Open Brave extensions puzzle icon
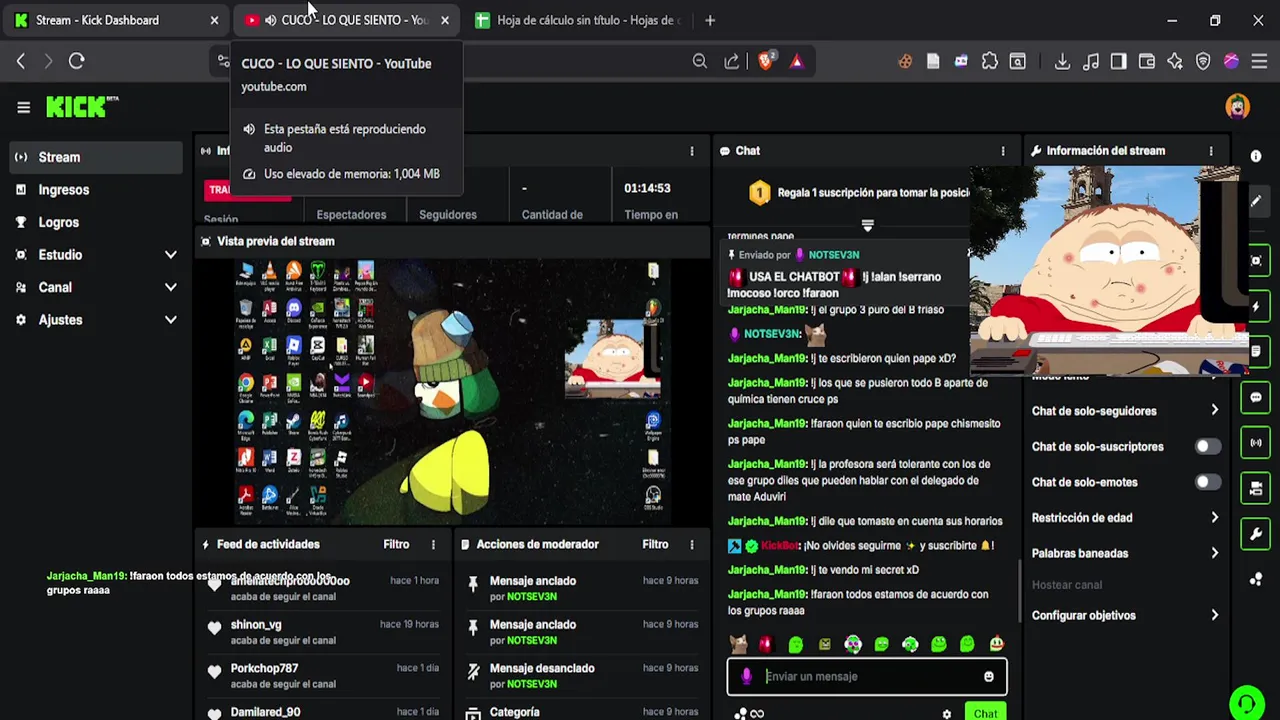The height and width of the screenshot is (720, 1280). click(989, 61)
